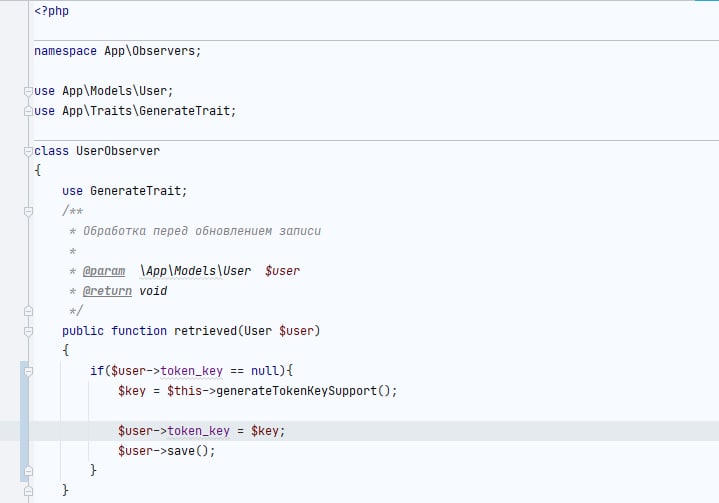Screen dimensions: 719x503
Task: Click the namespace keyword
Action: click(x=66, y=51)
